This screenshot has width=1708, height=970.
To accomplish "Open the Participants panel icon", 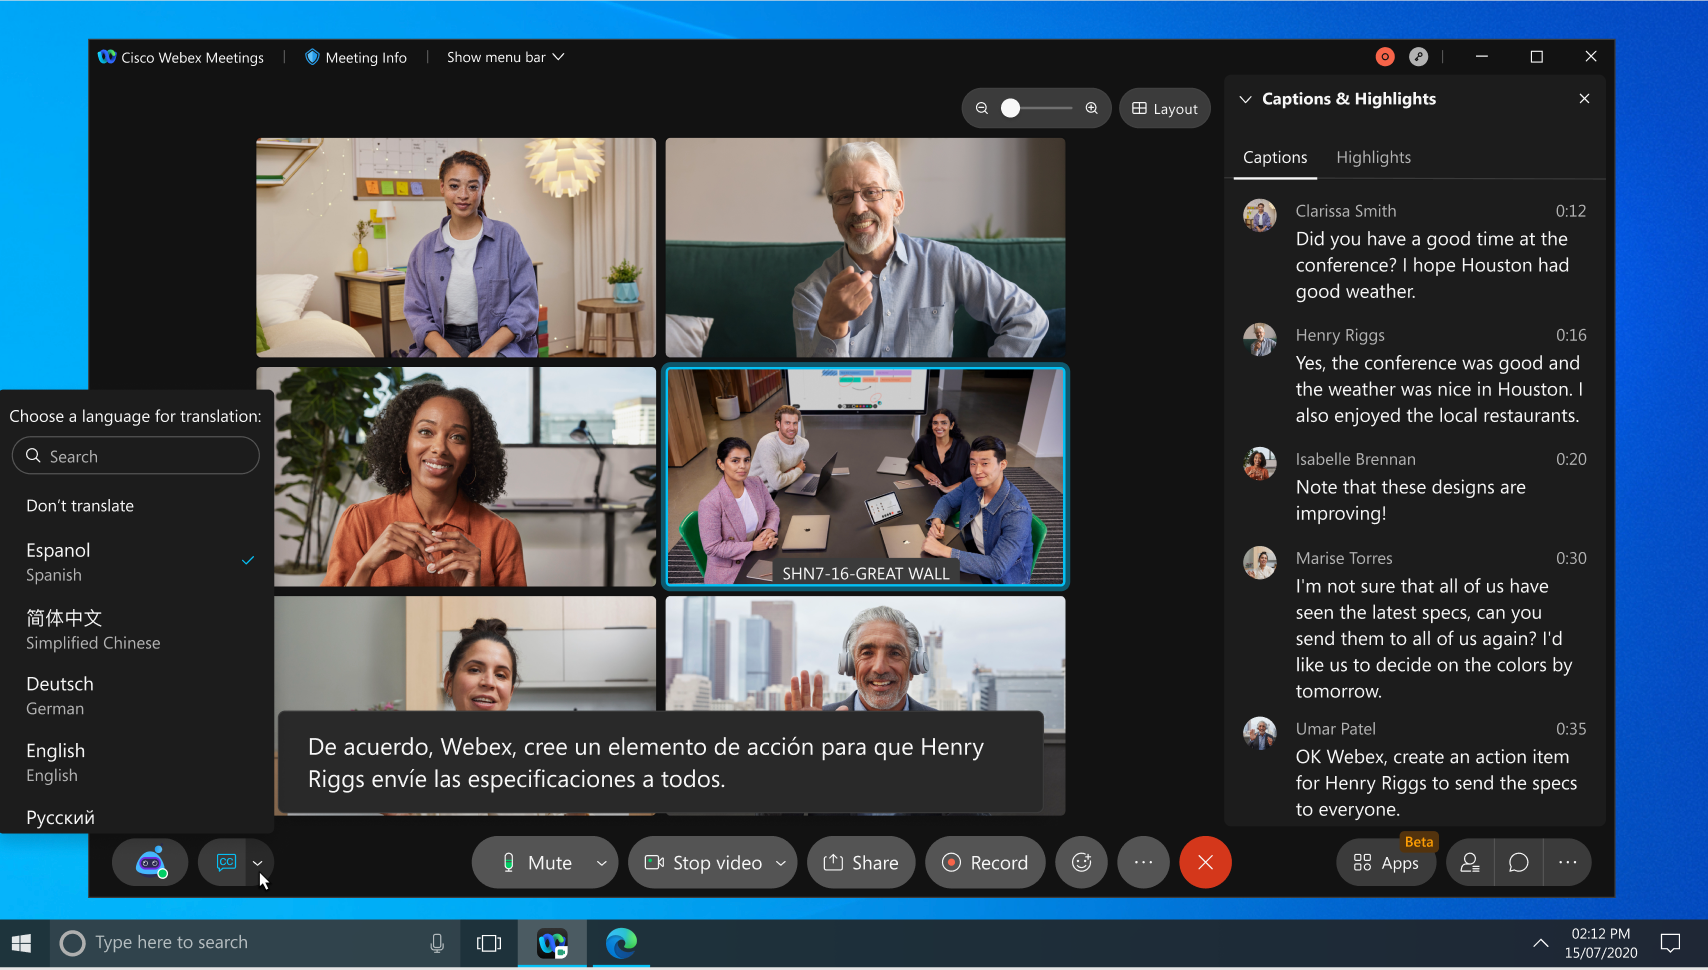I will [1470, 862].
